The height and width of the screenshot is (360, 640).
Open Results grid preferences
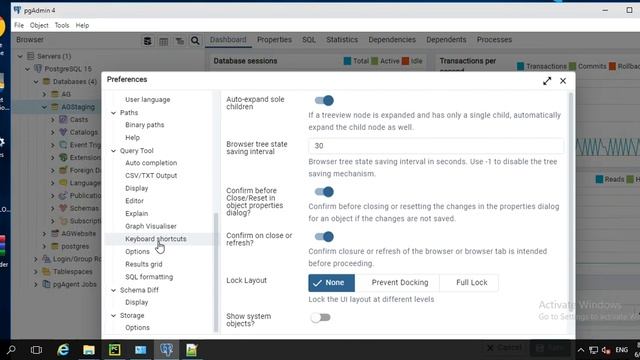[x=144, y=264]
